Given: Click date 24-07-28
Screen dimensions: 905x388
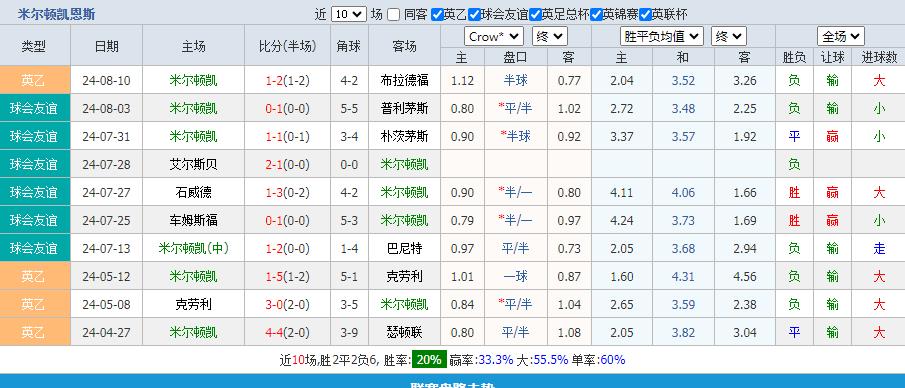Looking at the screenshot, I should (106, 165).
